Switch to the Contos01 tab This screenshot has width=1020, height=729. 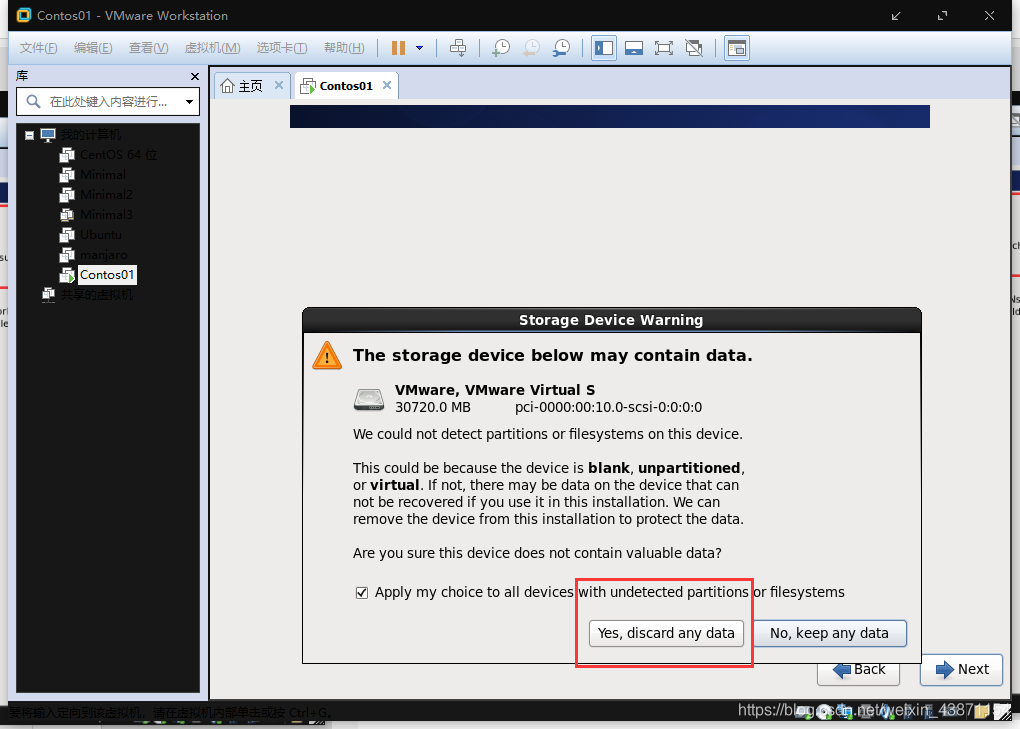tap(346, 86)
